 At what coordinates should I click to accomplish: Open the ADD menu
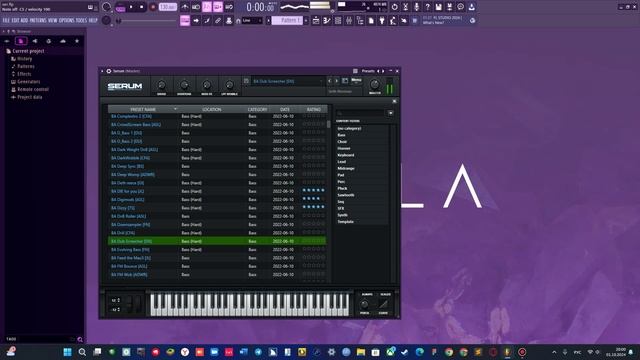(24, 20)
